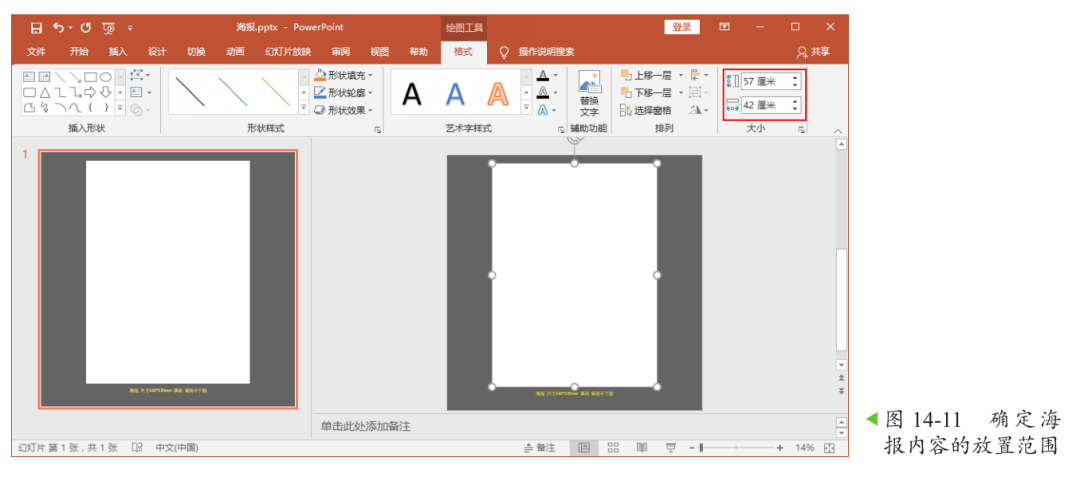Open the text outline dropdown arrow
This screenshot has height=477, width=1080.
coord(555,92)
